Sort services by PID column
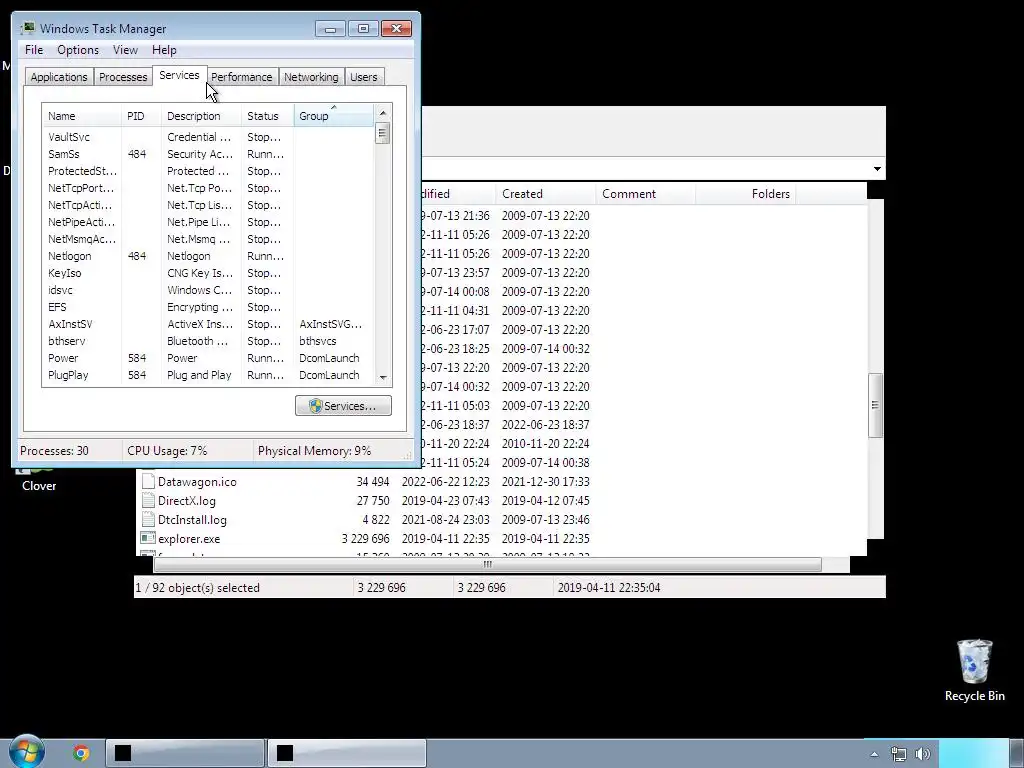Screen dimensions: 1024x768 141,116
